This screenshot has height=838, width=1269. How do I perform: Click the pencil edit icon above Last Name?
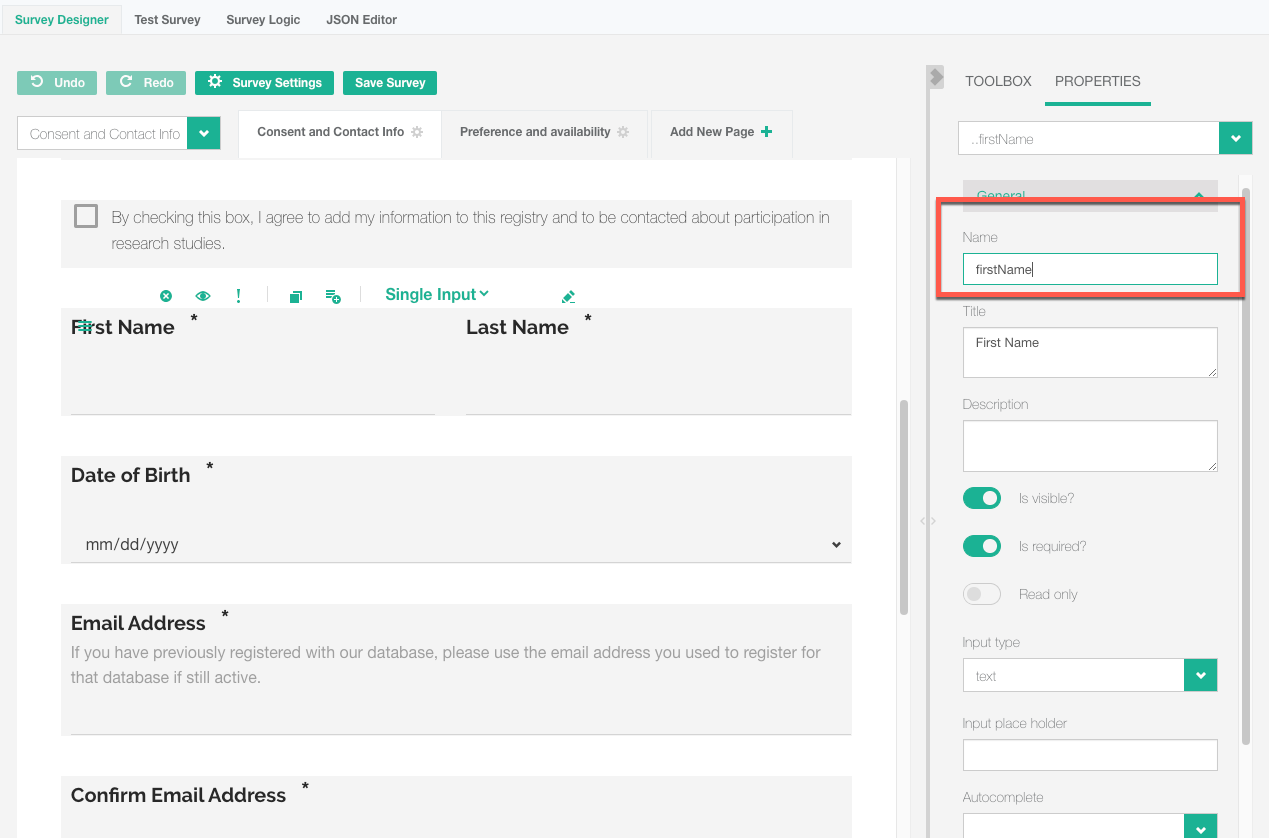click(x=568, y=297)
